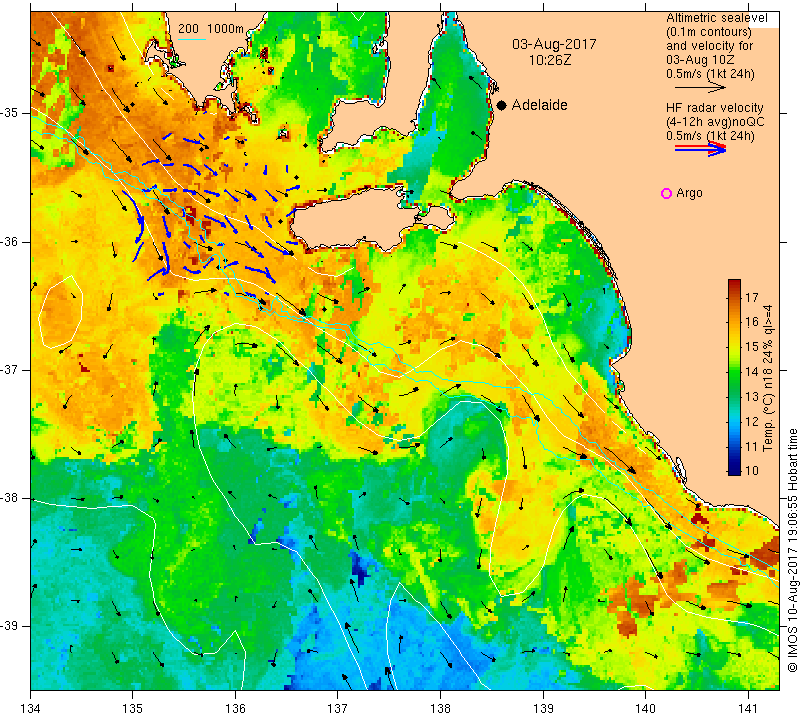Click the Adelaide city marker dot

[x=502, y=105]
